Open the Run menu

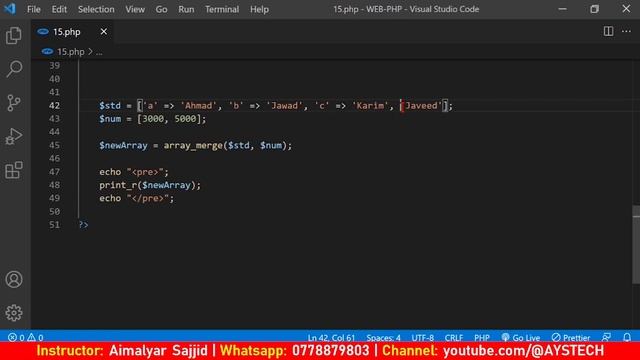click(x=186, y=9)
